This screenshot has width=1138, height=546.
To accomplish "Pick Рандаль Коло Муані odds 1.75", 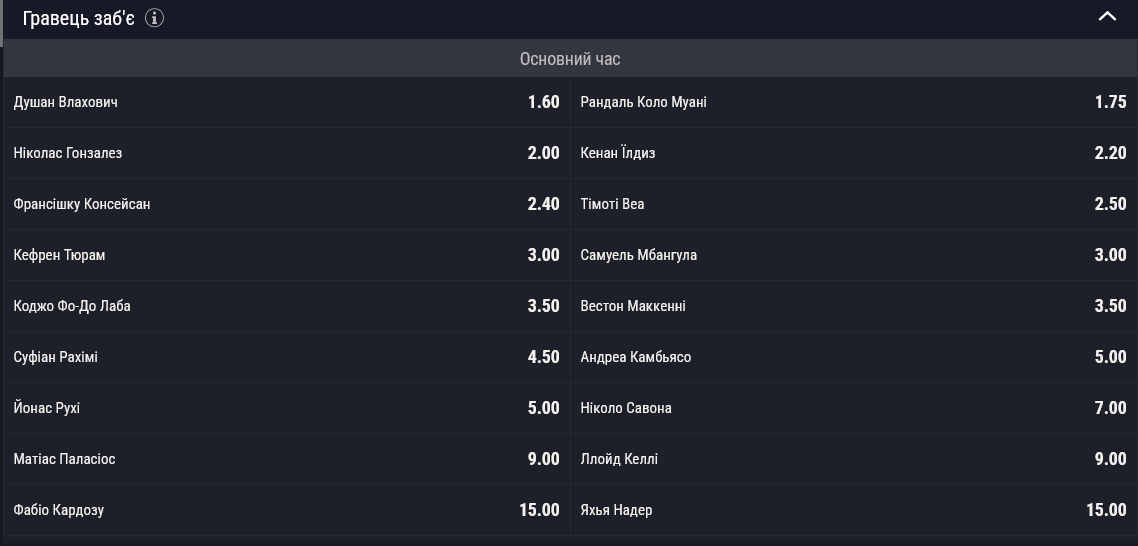I will point(854,102).
